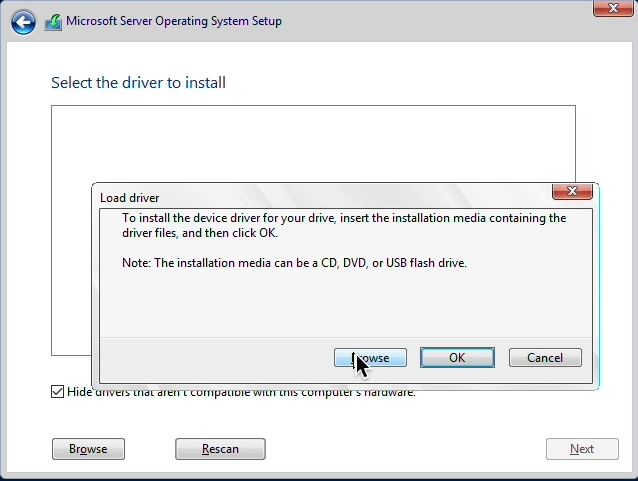Image resolution: width=638 pixels, height=481 pixels.
Task: Click the 'Load driver' dialog title
Action: 129,198
